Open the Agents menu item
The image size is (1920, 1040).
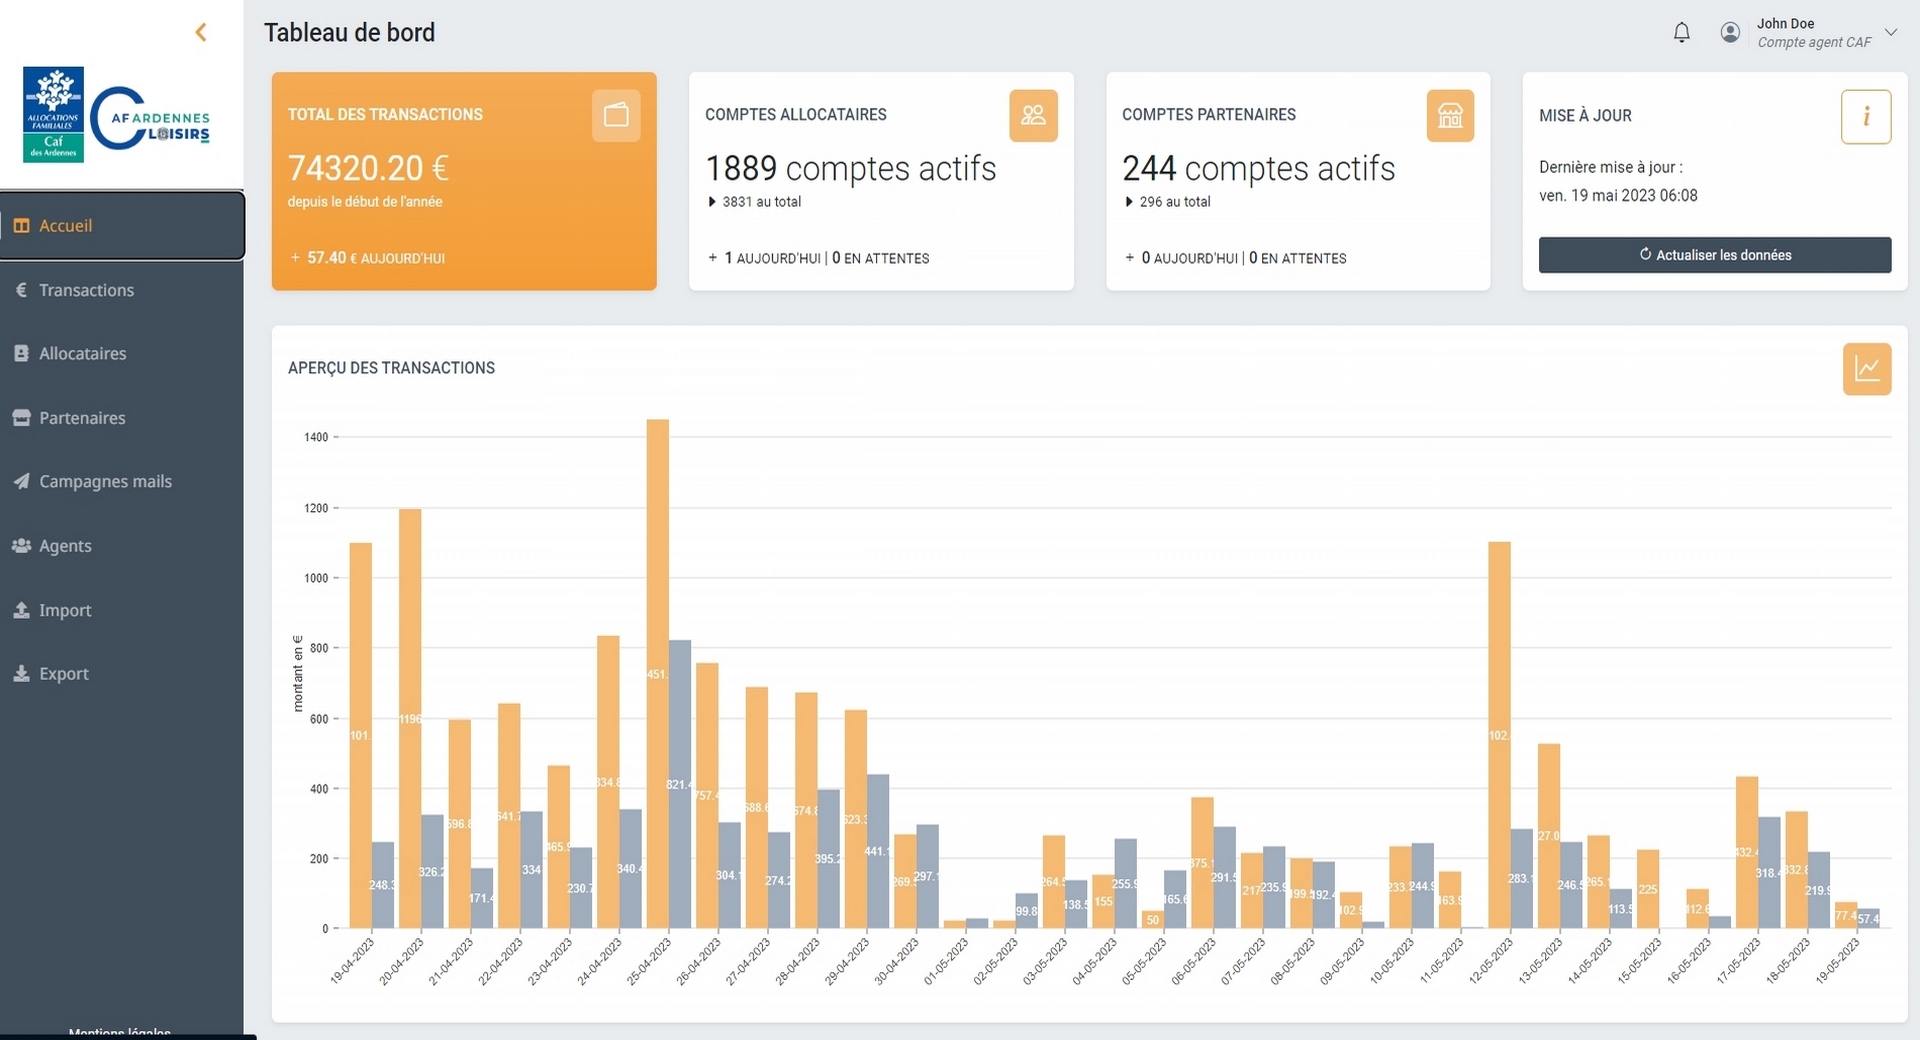click(x=122, y=545)
